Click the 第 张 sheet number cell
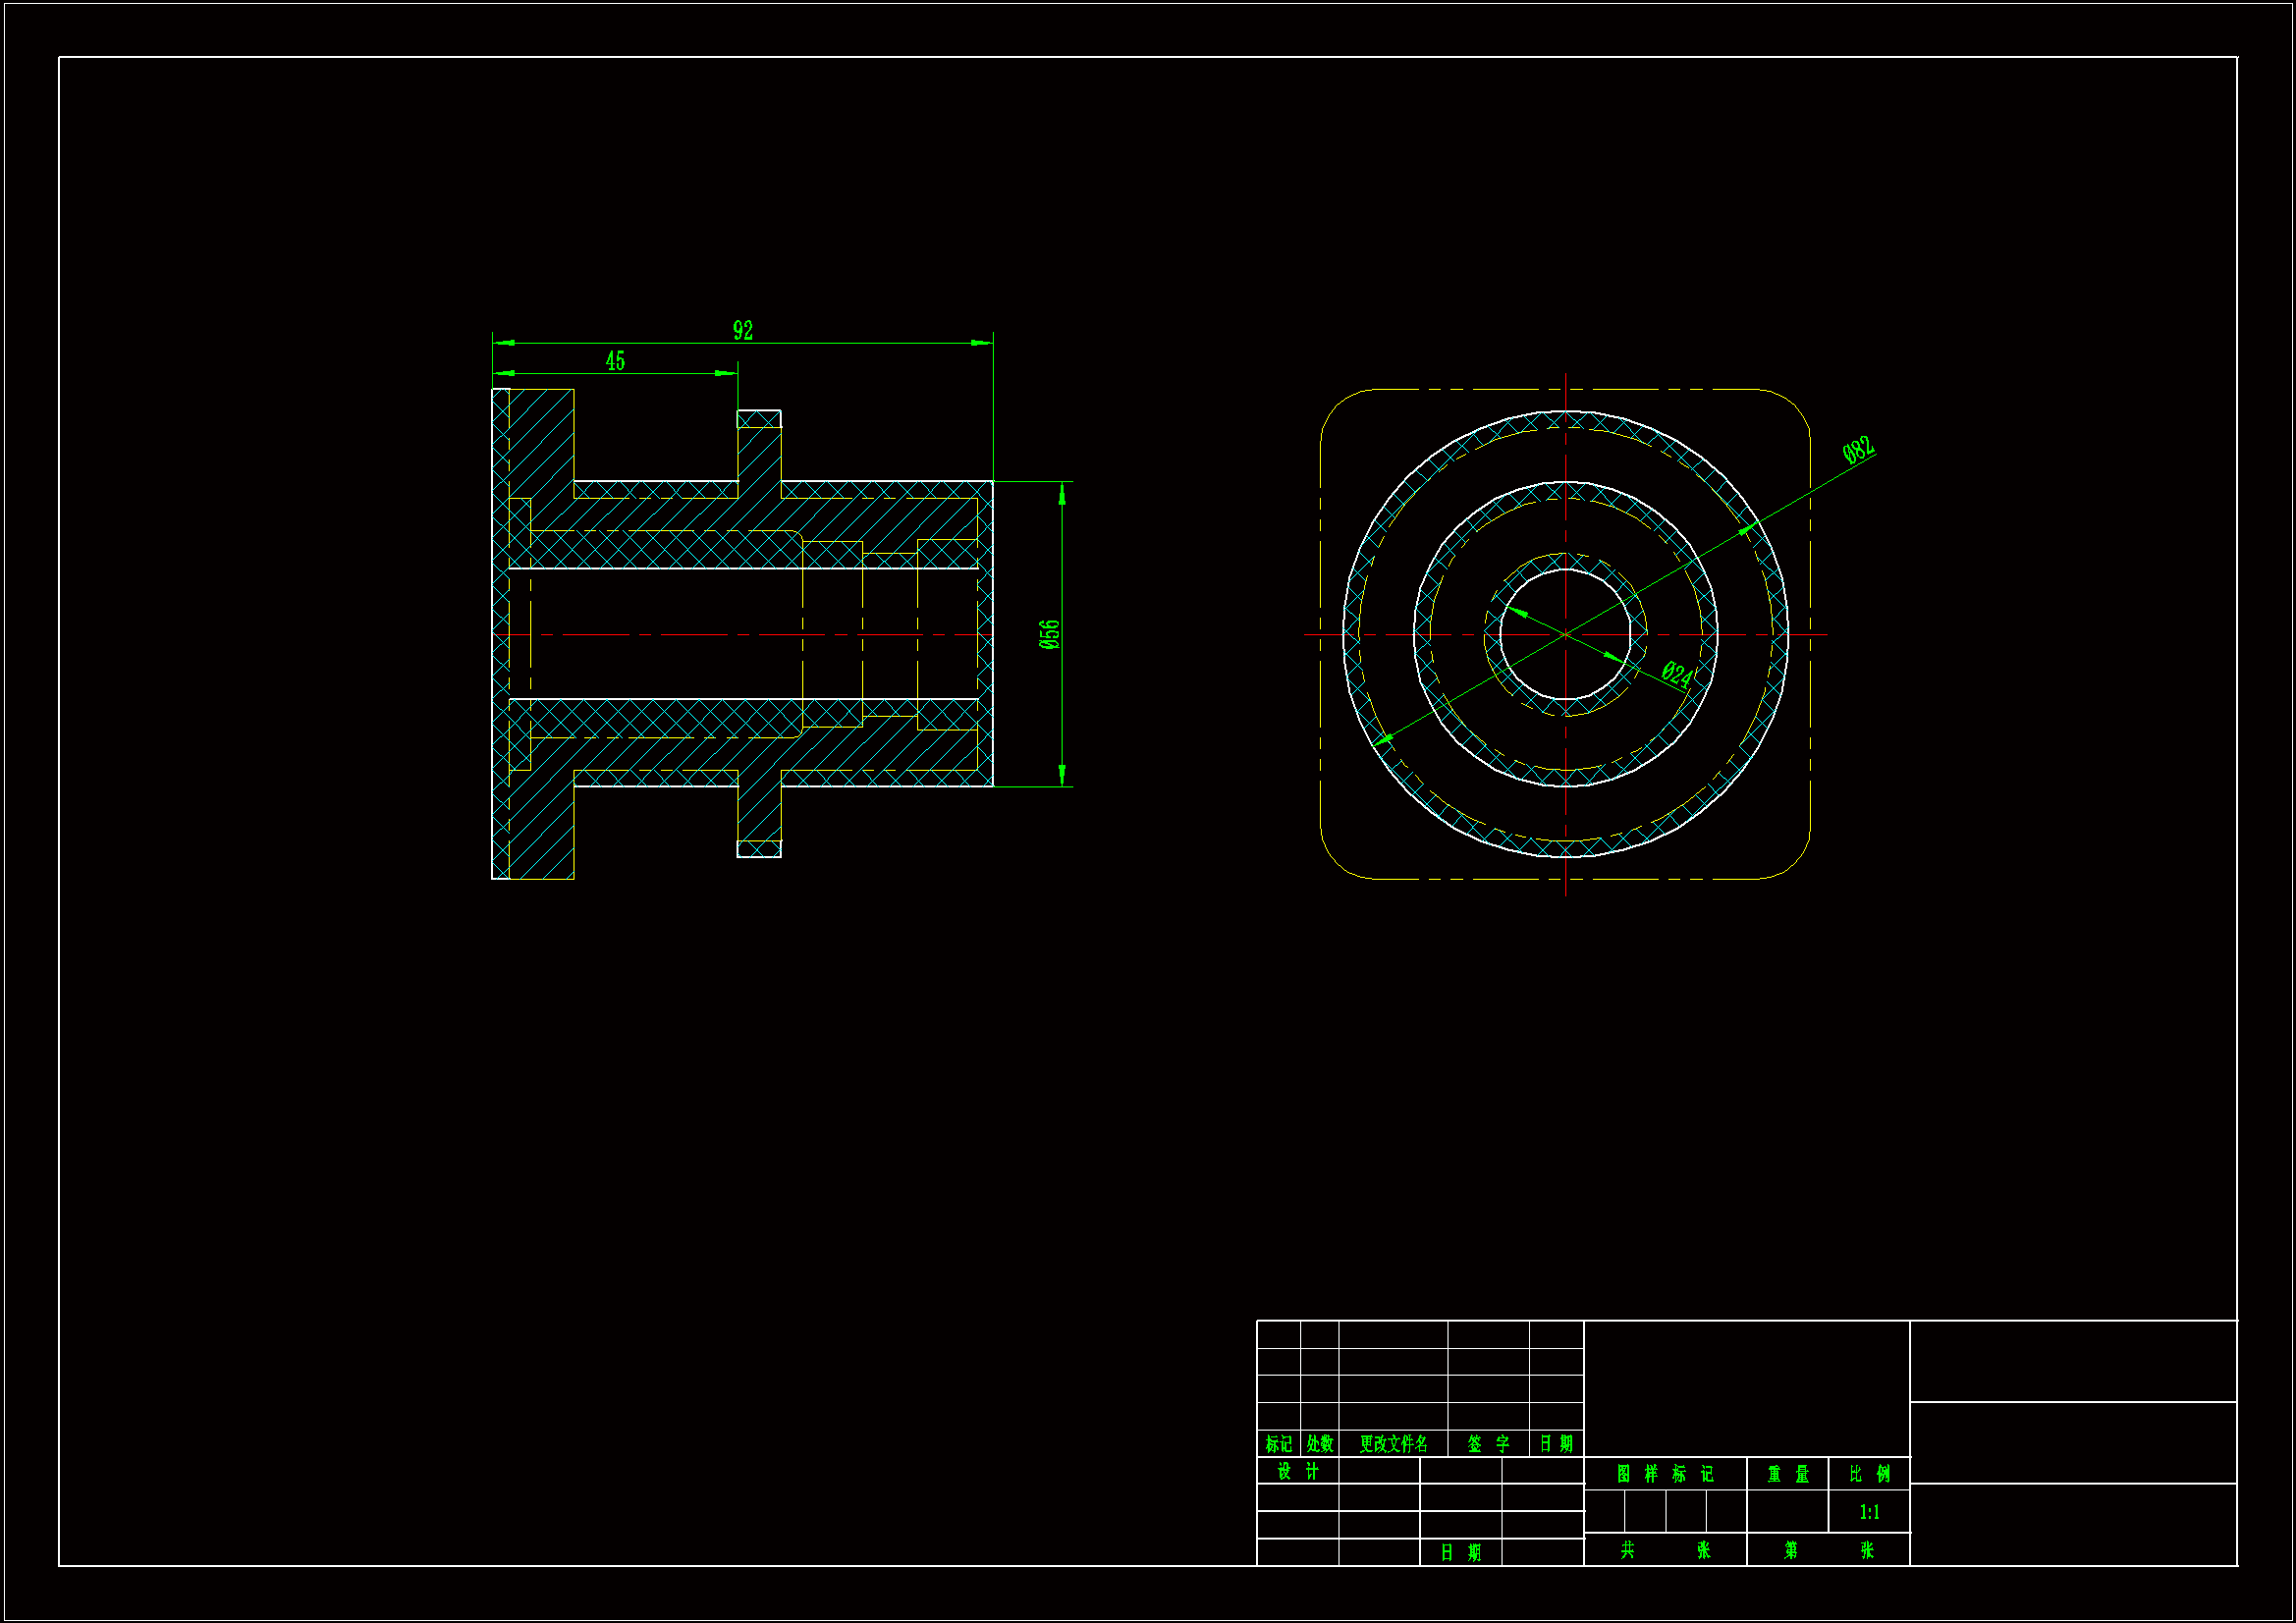2296x1623 pixels. [1828, 1550]
